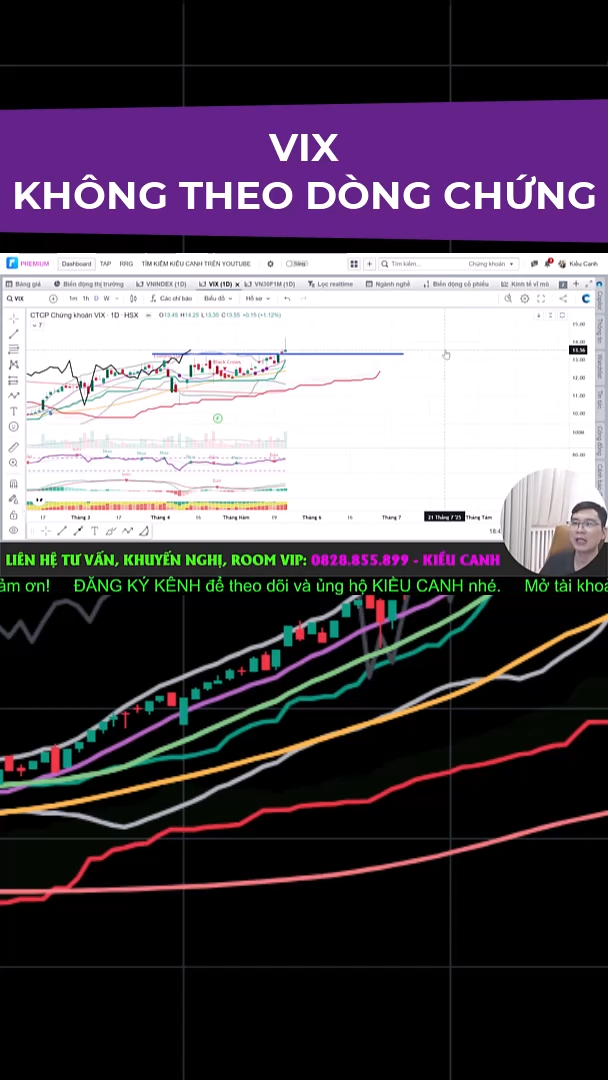Select the Text annotation tool in left toolbar
This screenshot has width=608, height=1080.
click(14, 411)
